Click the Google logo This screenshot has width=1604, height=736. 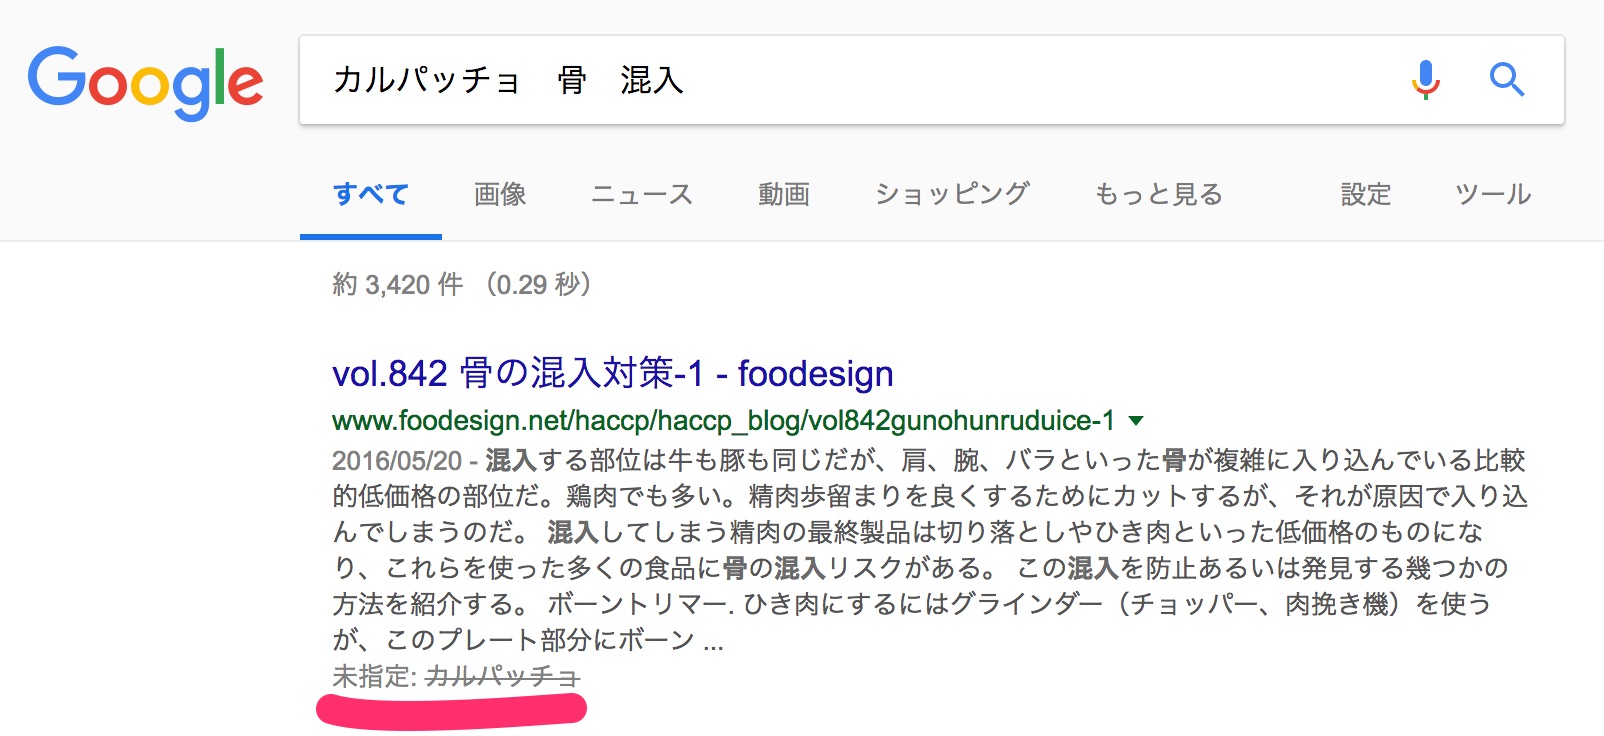[145, 82]
